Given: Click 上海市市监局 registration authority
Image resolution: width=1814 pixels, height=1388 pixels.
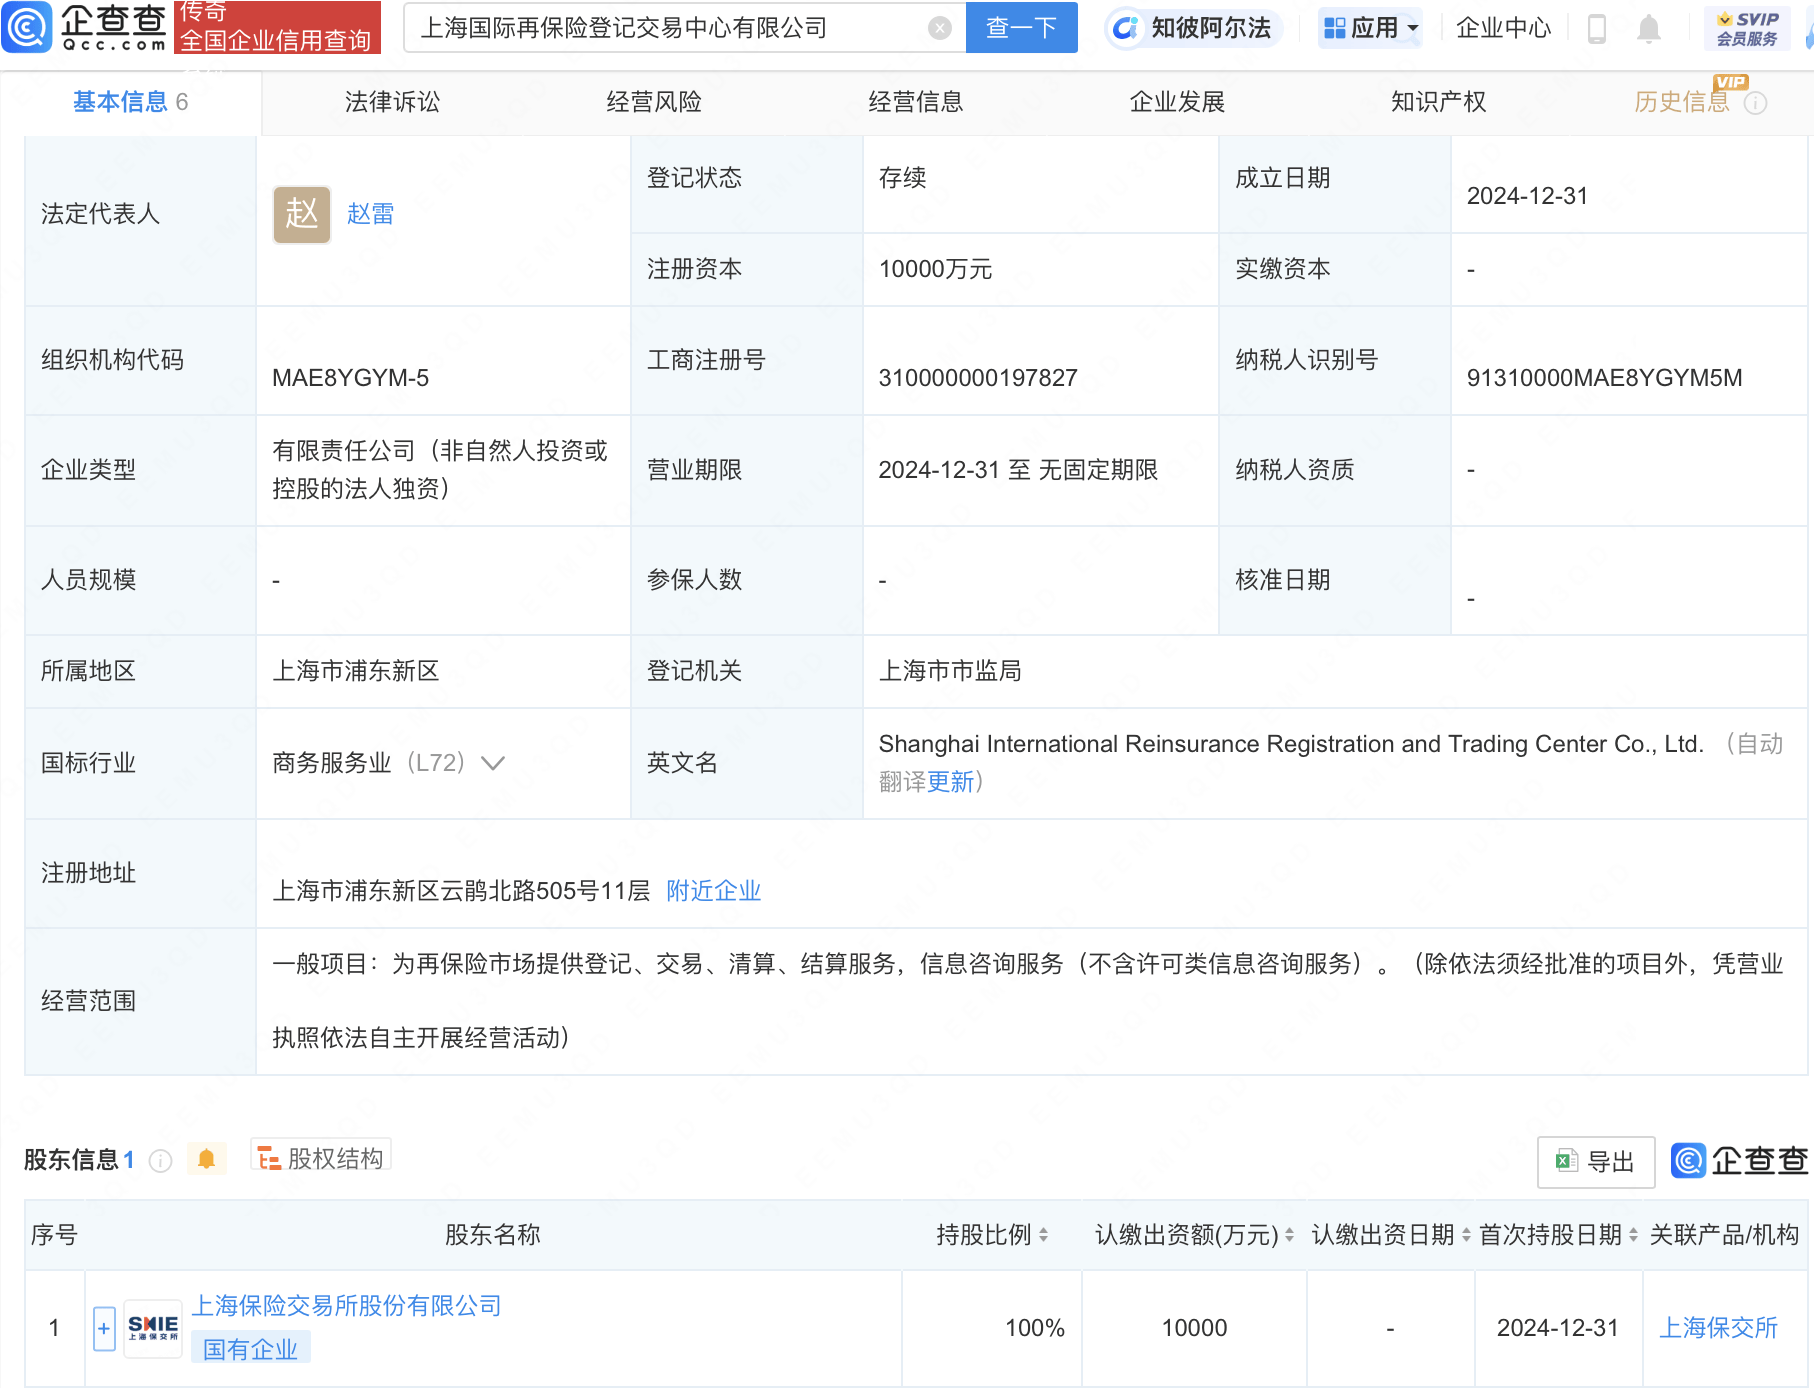Looking at the screenshot, I should pyautogui.click(x=950, y=671).
